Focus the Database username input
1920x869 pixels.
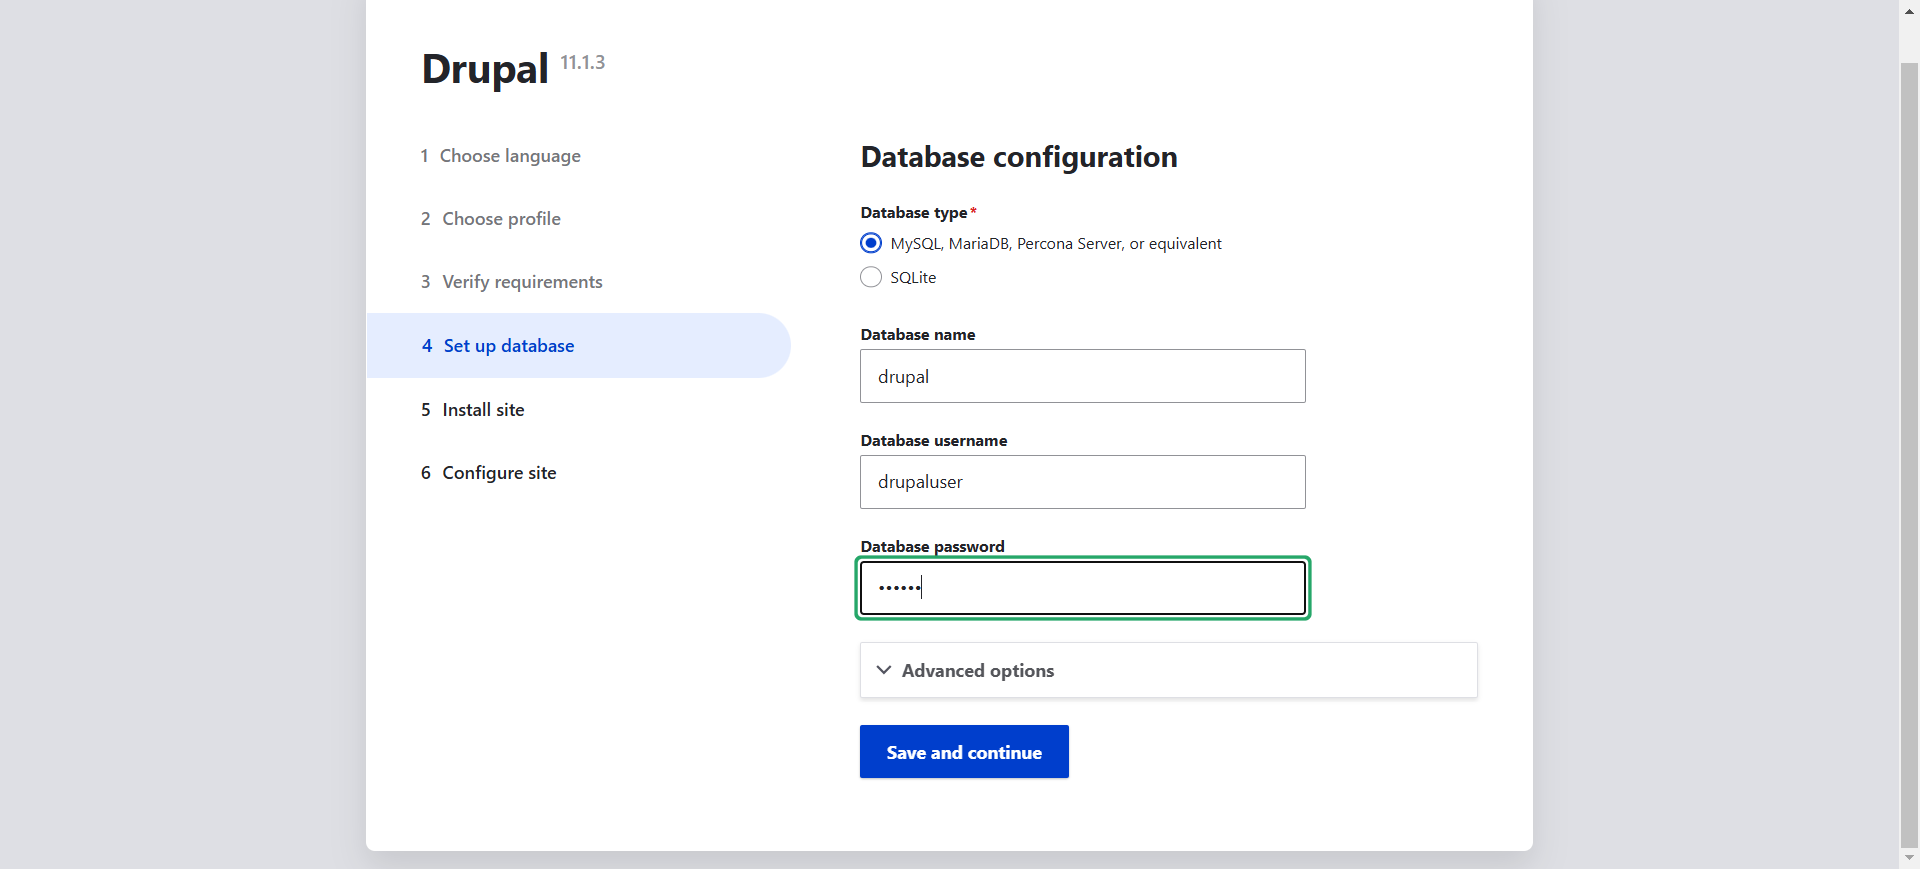pyautogui.click(x=1083, y=482)
